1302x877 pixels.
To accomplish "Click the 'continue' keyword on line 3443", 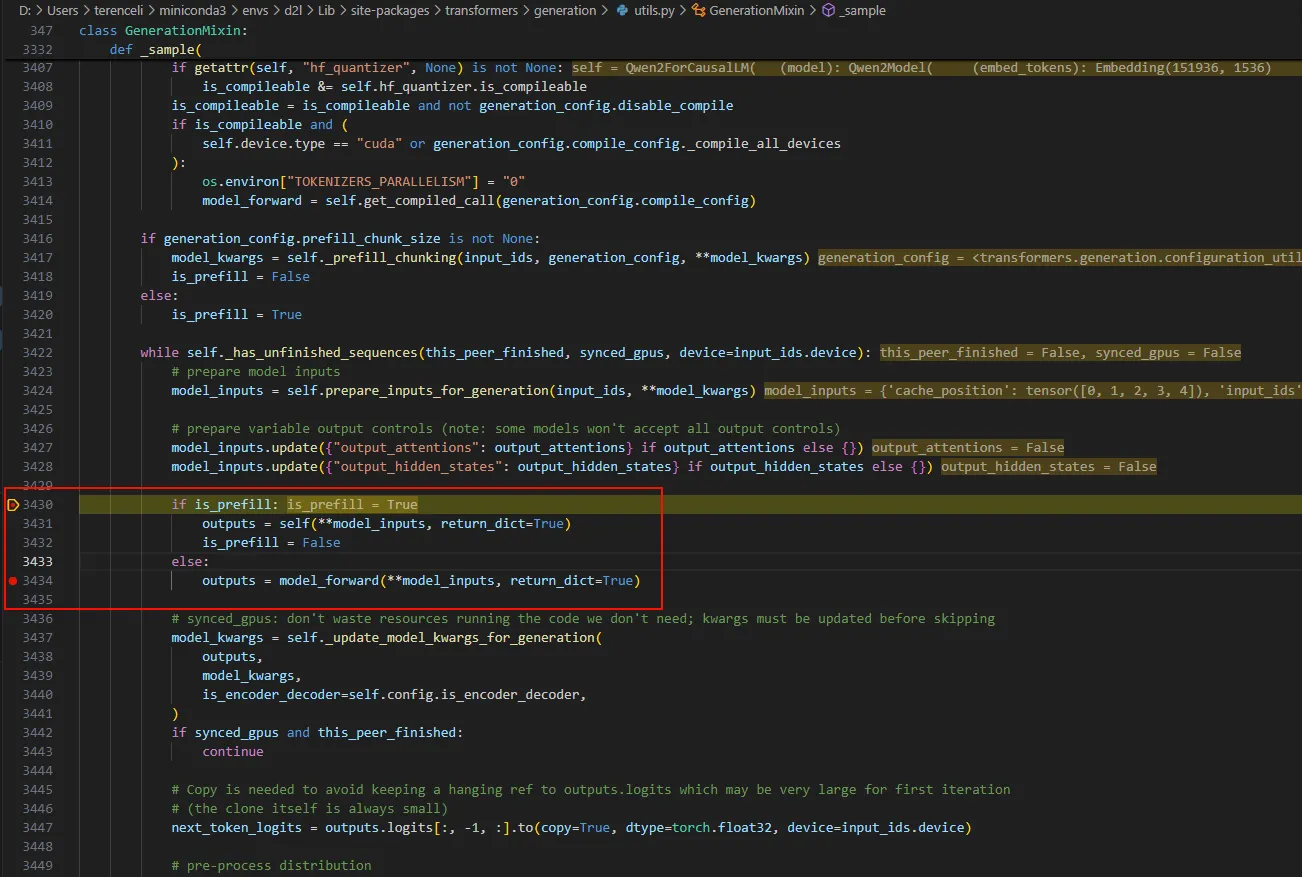I will point(233,752).
